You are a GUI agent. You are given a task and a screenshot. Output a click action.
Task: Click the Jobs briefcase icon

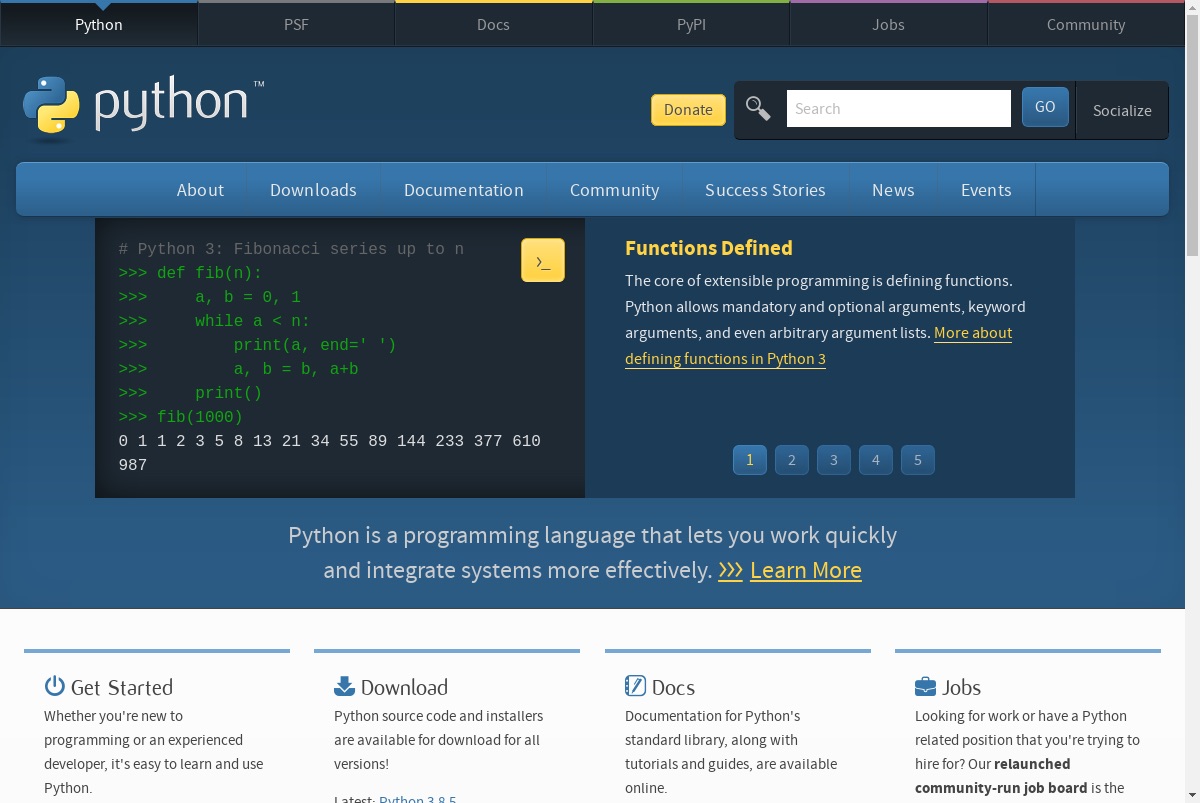coord(925,687)
